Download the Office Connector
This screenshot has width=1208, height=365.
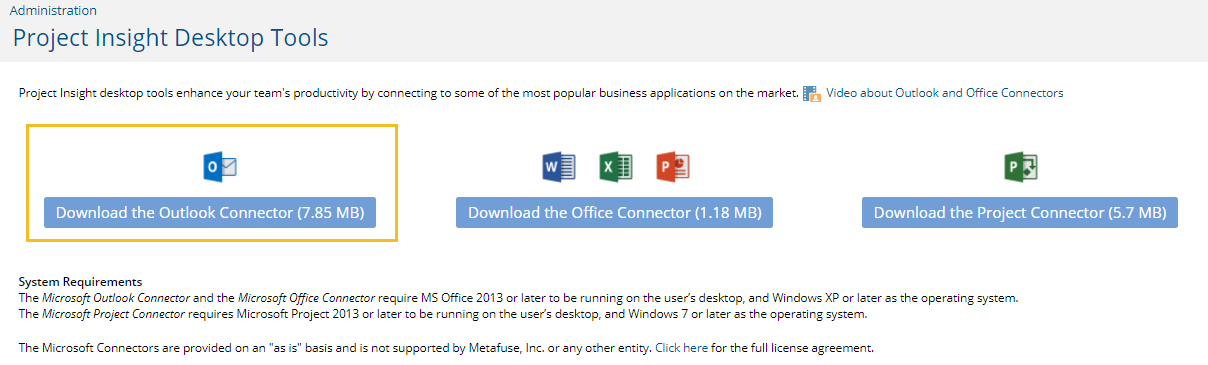(615, 213)
